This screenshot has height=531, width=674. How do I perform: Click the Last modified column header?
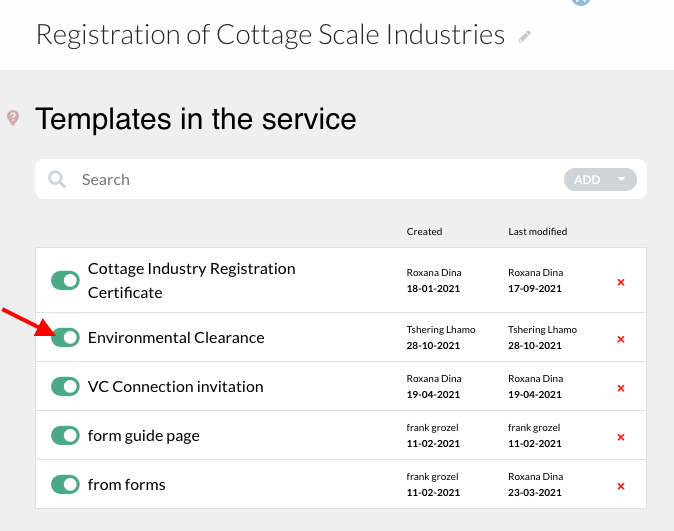pos(537,231)
